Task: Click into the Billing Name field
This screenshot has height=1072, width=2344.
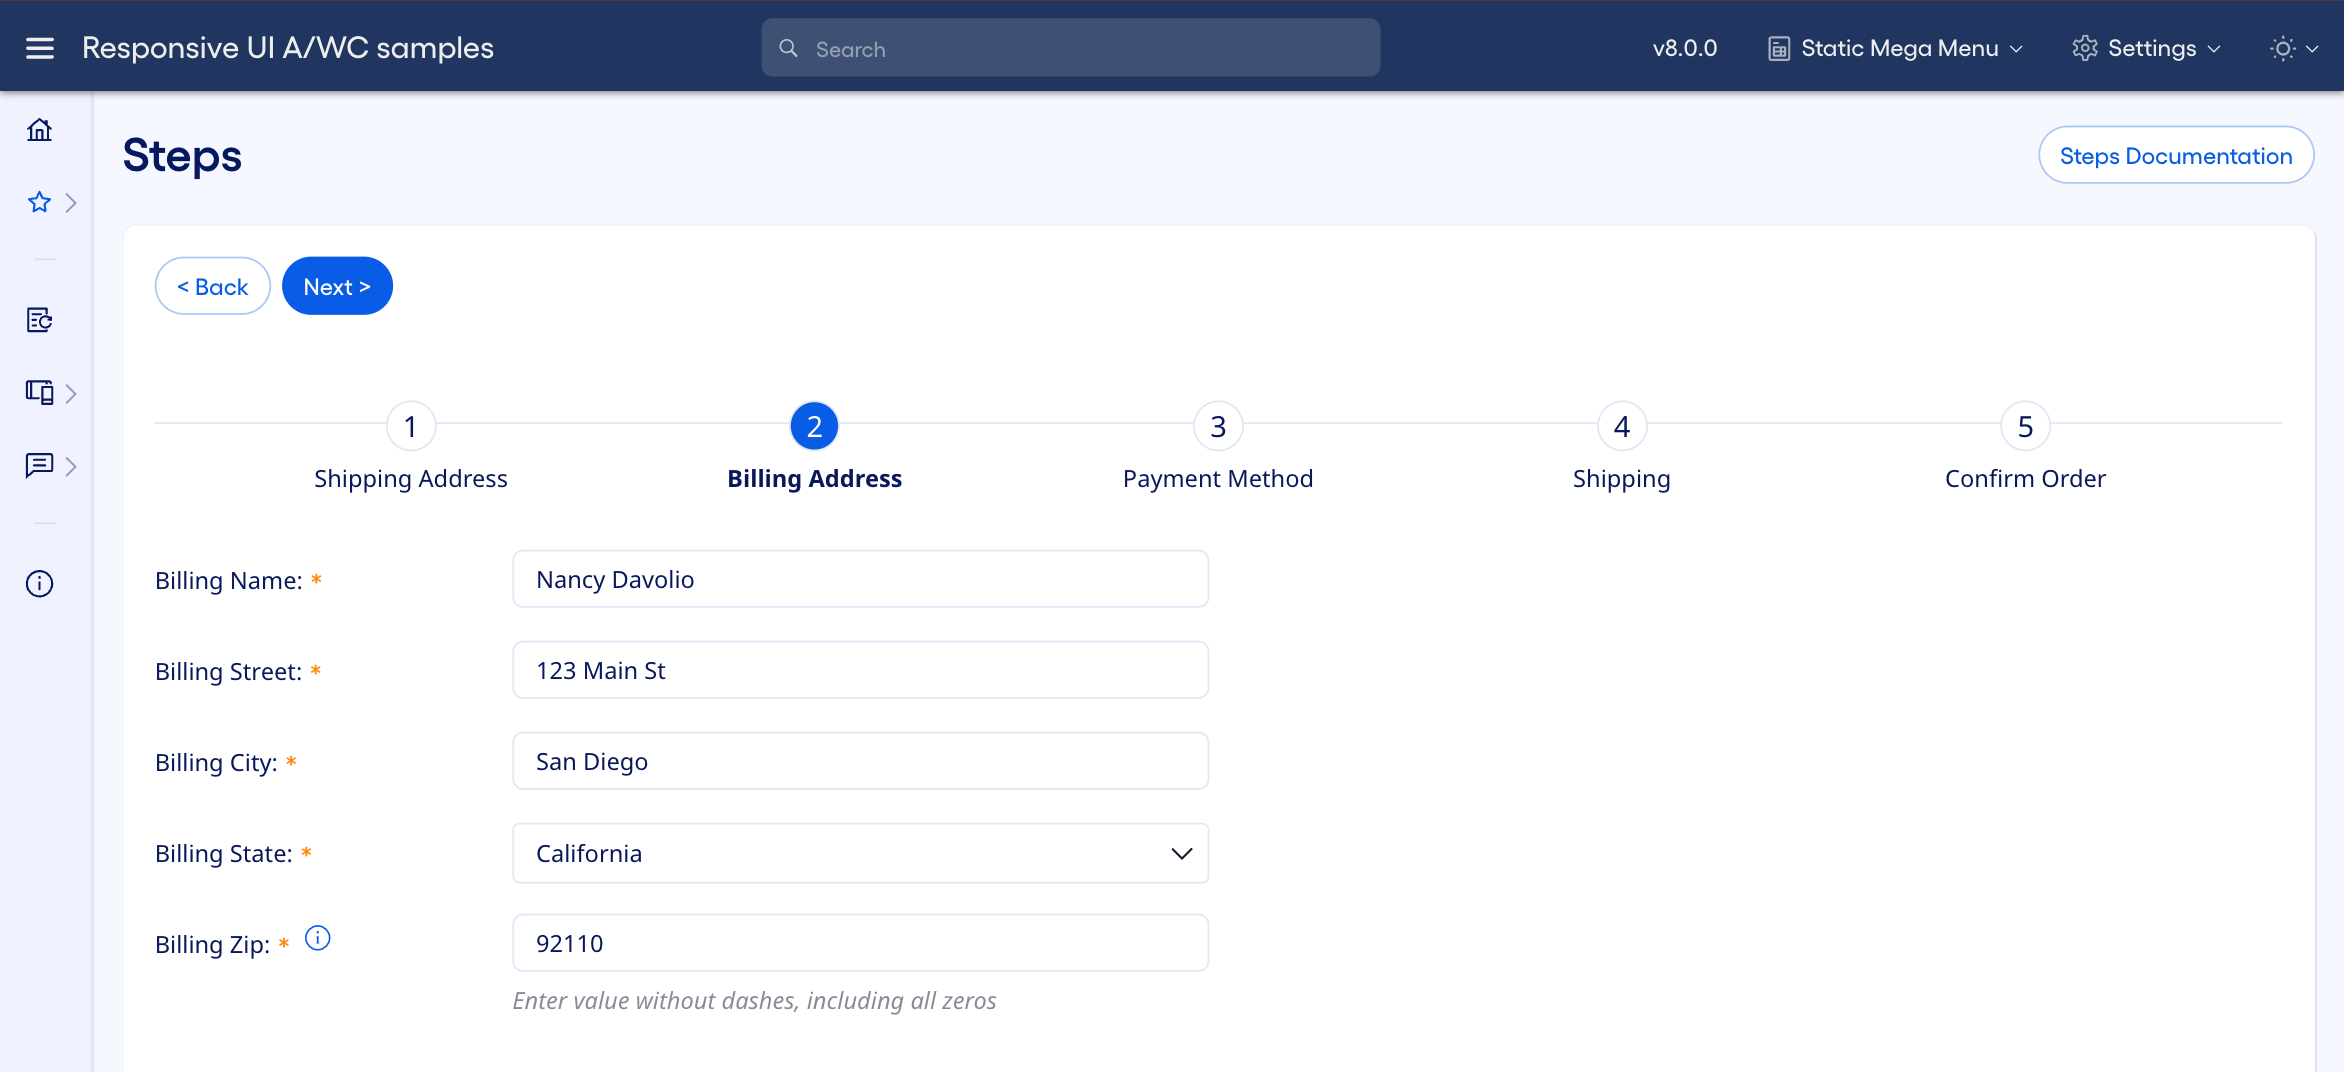Action: coord(860,579)
